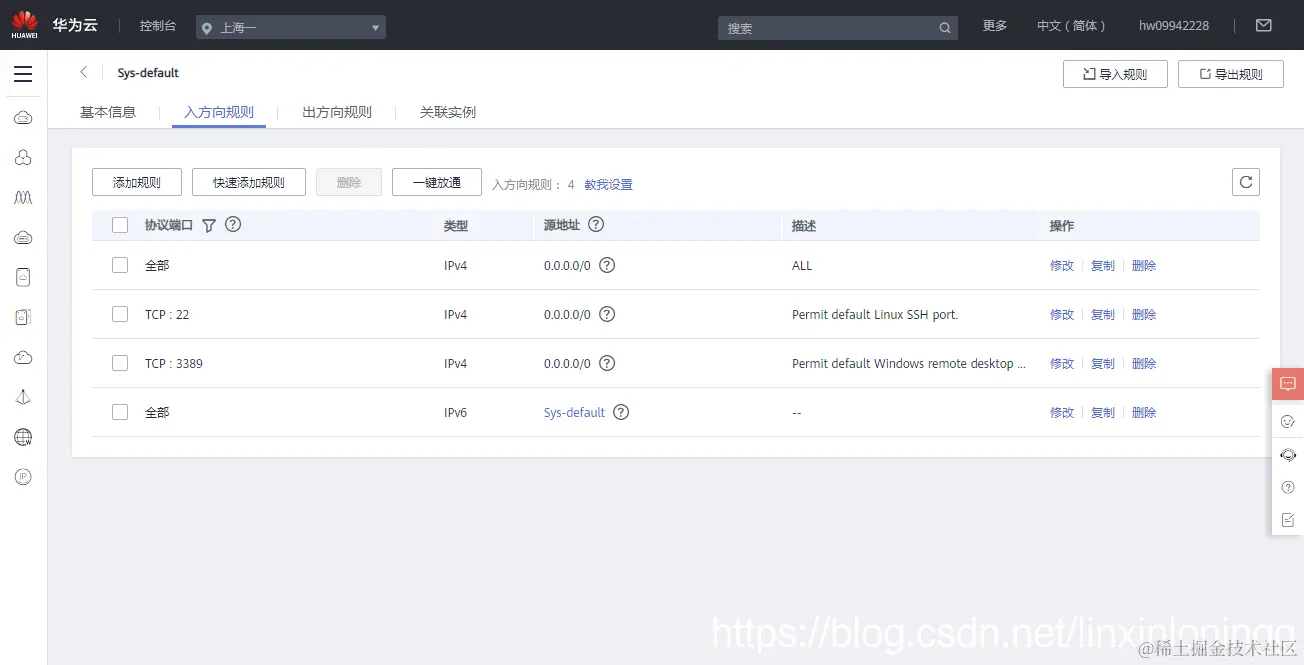Click 修改 for the TCP : 3389 rule
1304x665 pixels.
(x=1062, y=363)
